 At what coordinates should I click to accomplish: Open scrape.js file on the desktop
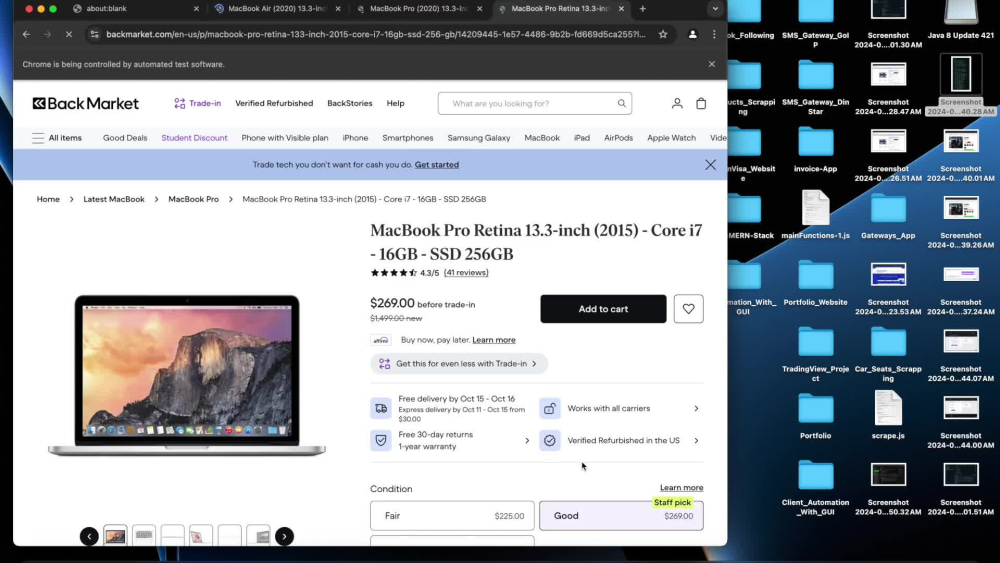tap(888, 415)
